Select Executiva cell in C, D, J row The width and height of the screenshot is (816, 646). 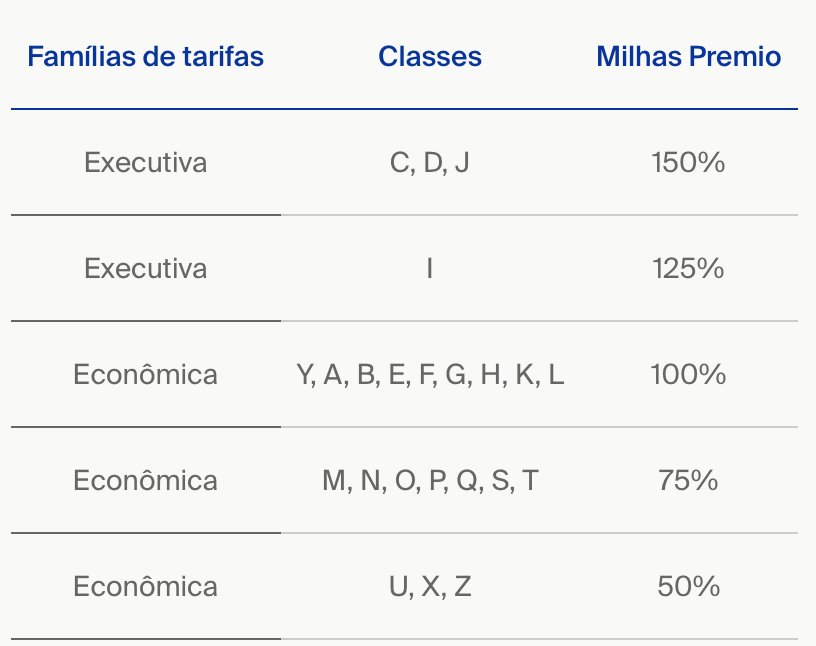(146, 162)
